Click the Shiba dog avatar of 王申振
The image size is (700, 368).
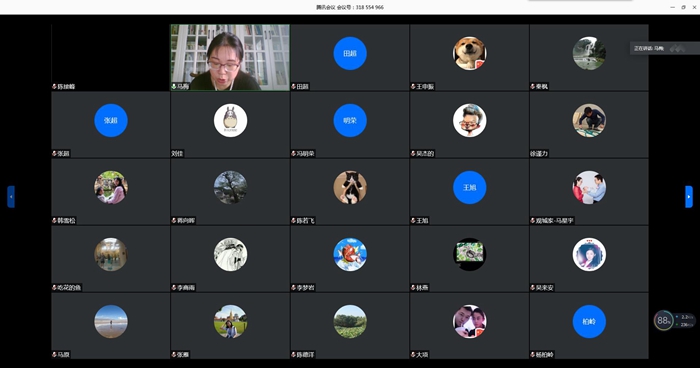click(470, 53)
